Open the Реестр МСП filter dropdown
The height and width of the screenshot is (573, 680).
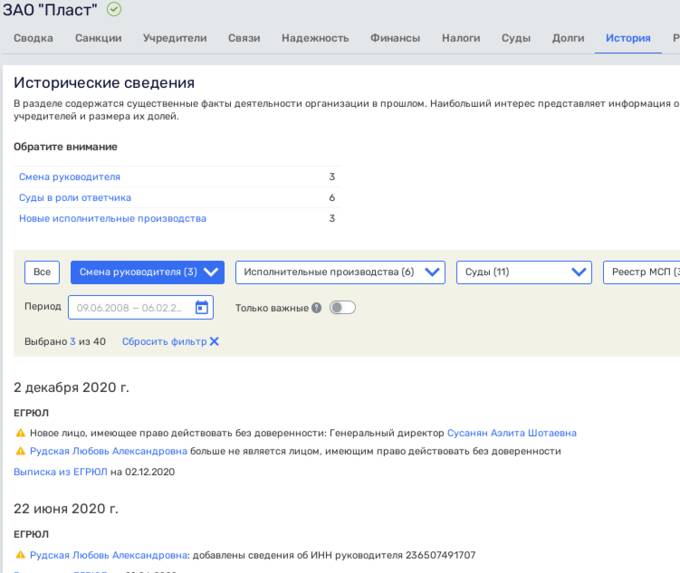pos(641,272)
